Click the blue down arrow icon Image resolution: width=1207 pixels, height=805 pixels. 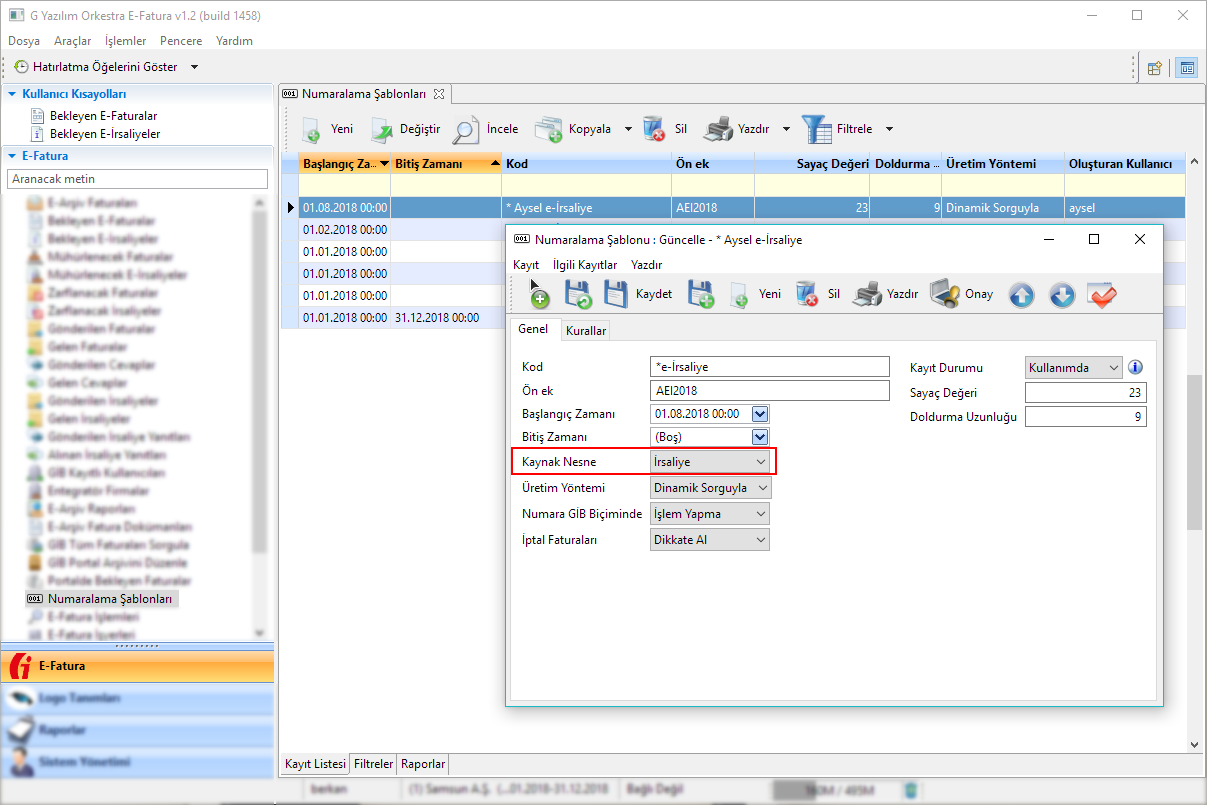click(1062, 295)
